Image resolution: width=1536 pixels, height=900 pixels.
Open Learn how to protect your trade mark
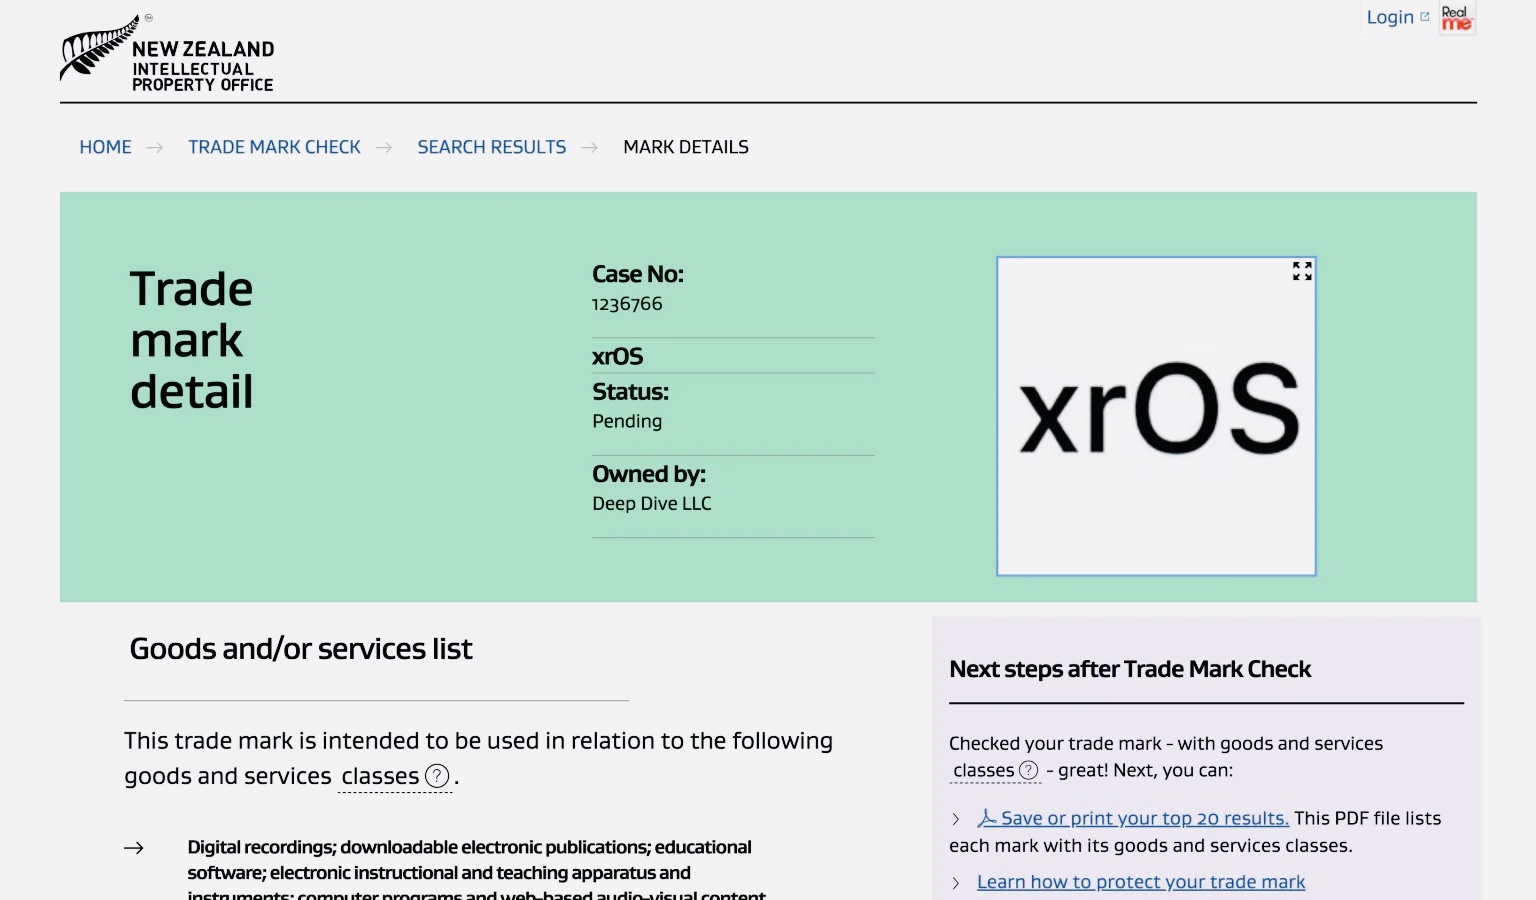pos(1141,882)
